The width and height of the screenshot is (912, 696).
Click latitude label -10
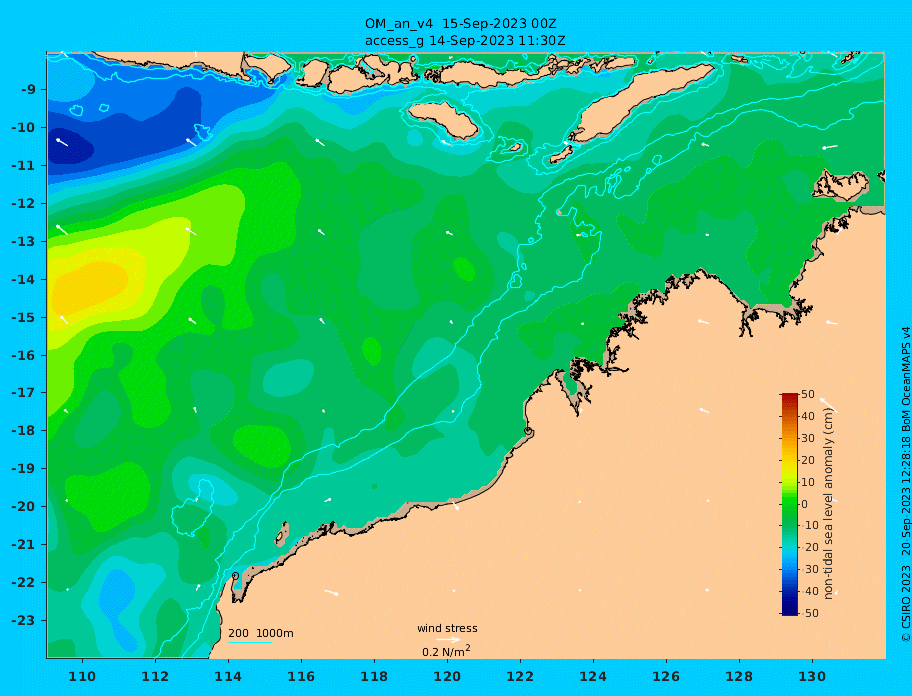(x=24, y=127)
